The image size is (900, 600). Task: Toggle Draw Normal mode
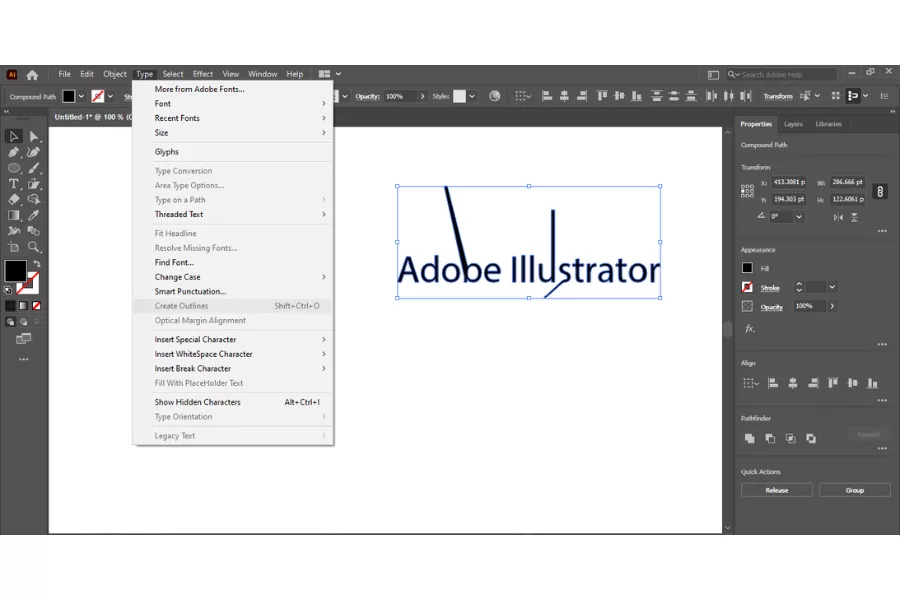10,322
